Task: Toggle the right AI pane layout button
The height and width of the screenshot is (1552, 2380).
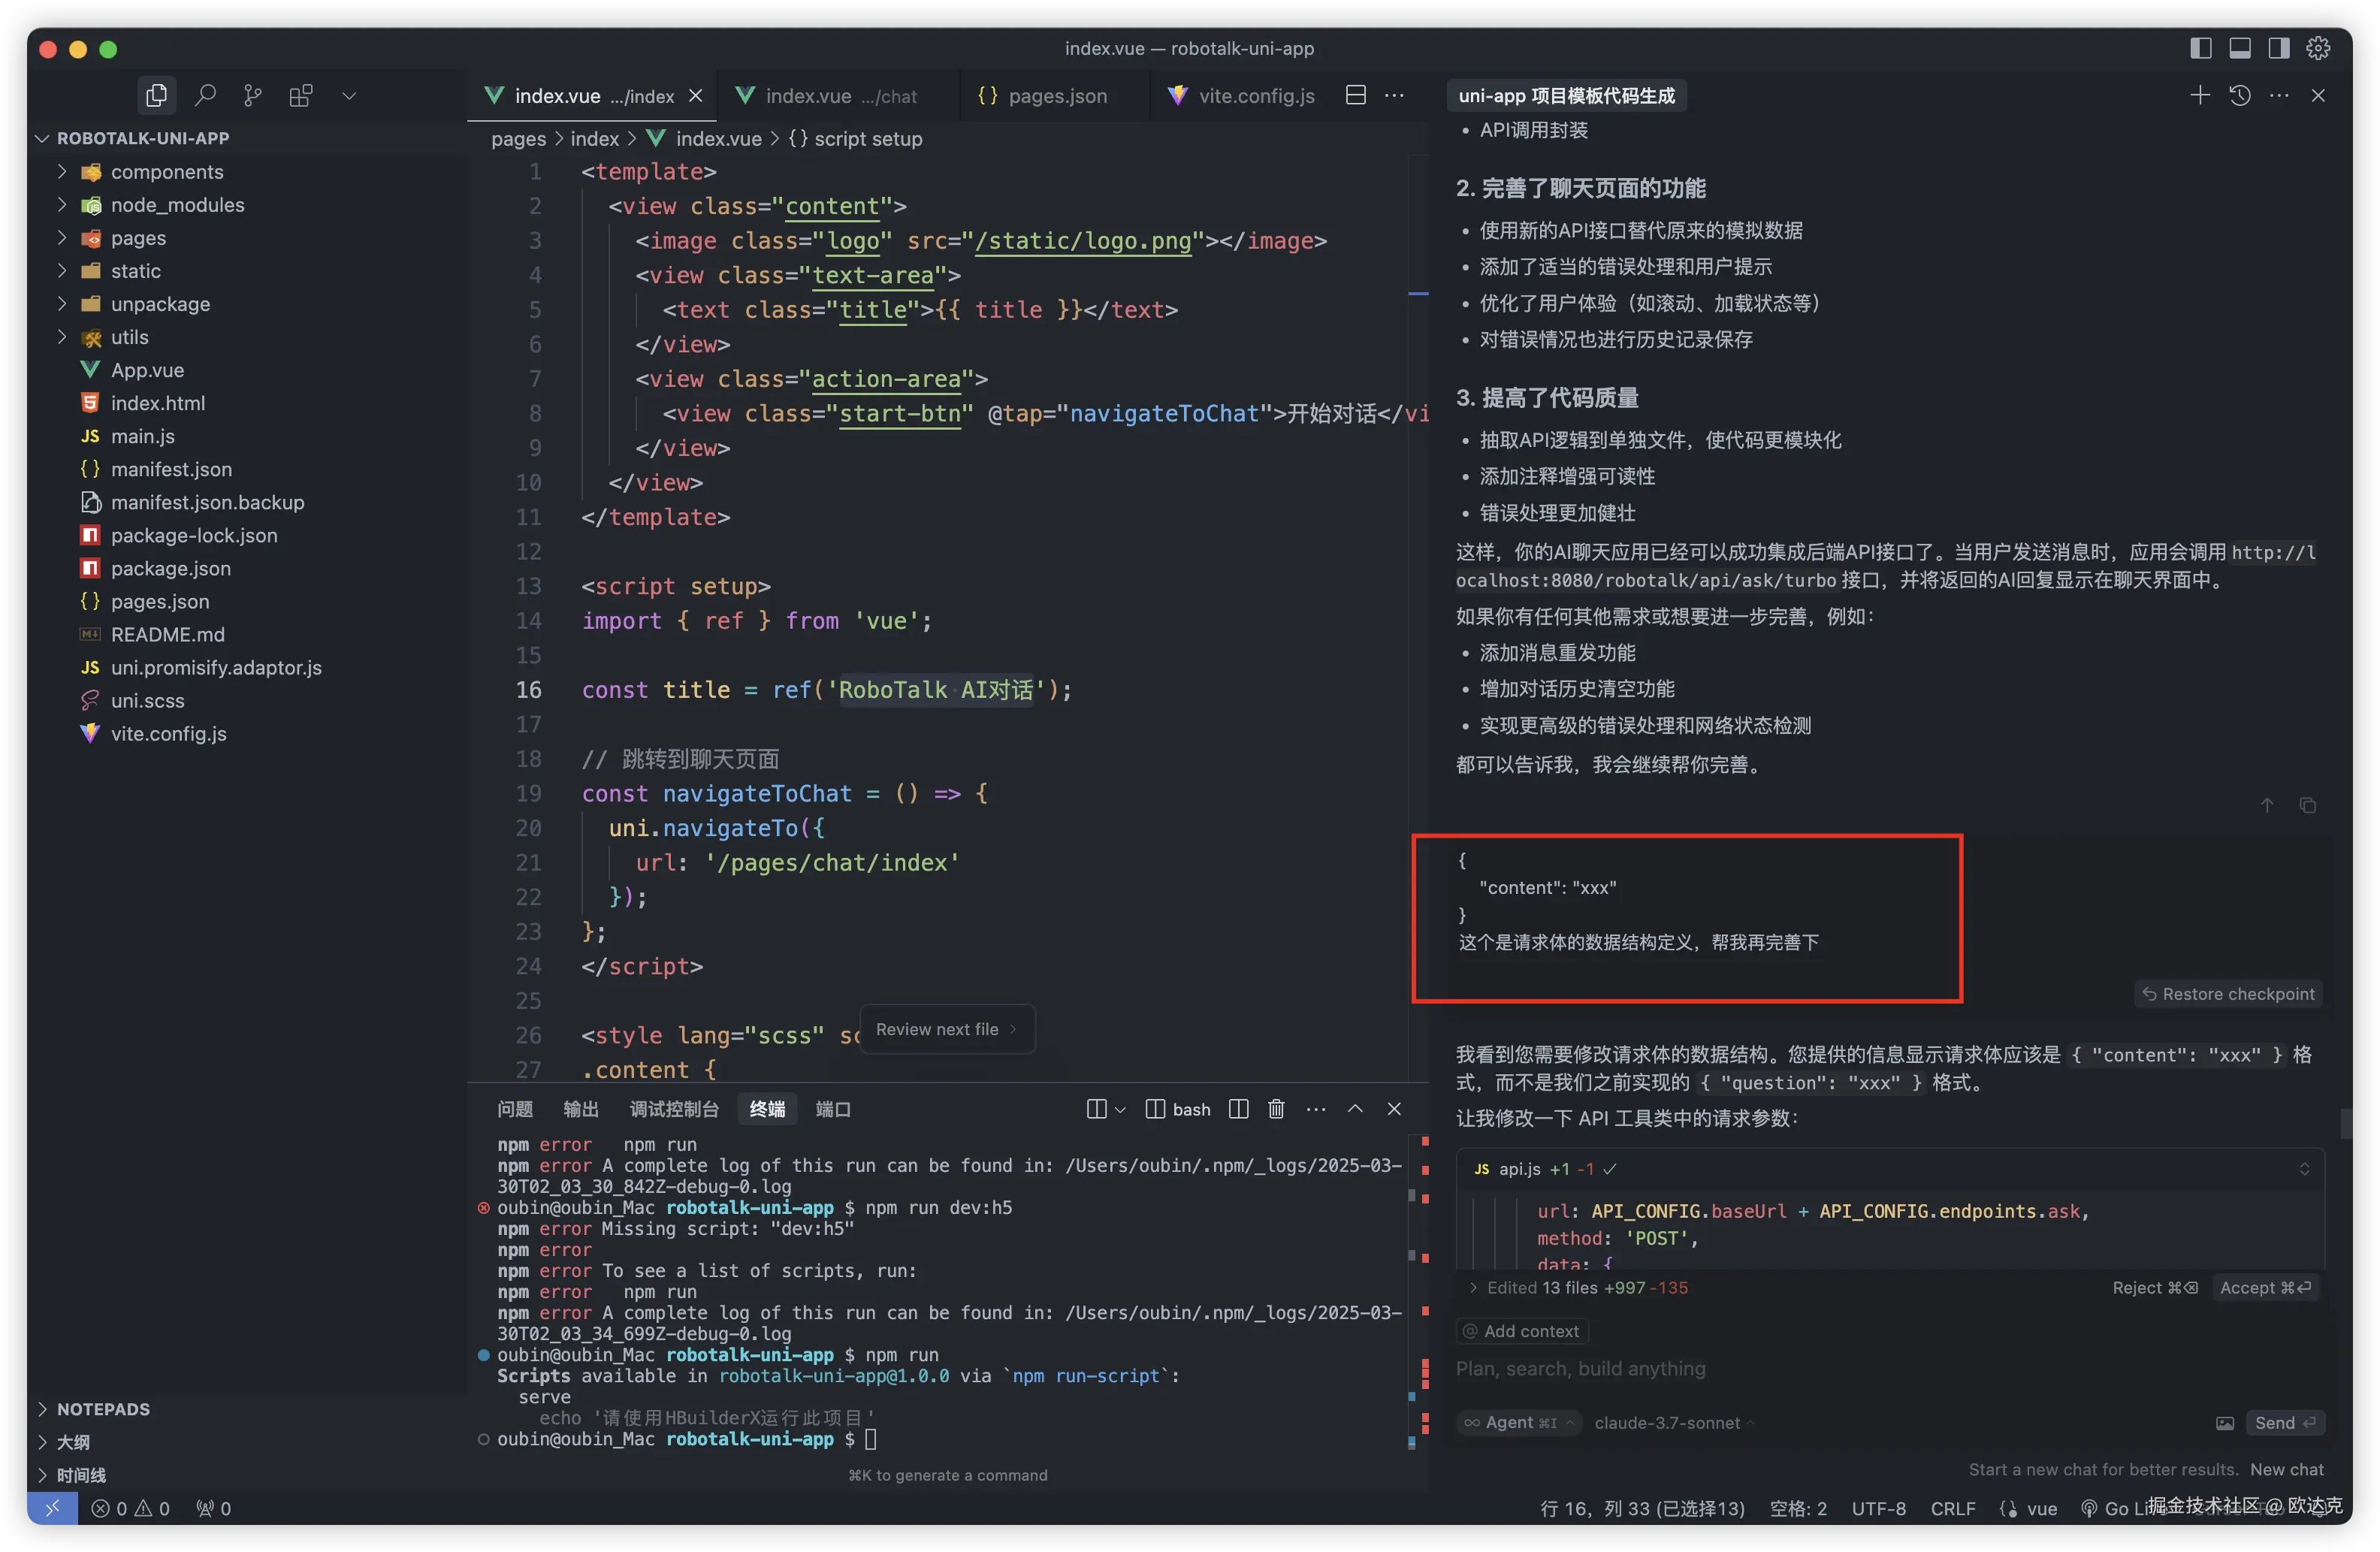Action: coord(2279,48)
